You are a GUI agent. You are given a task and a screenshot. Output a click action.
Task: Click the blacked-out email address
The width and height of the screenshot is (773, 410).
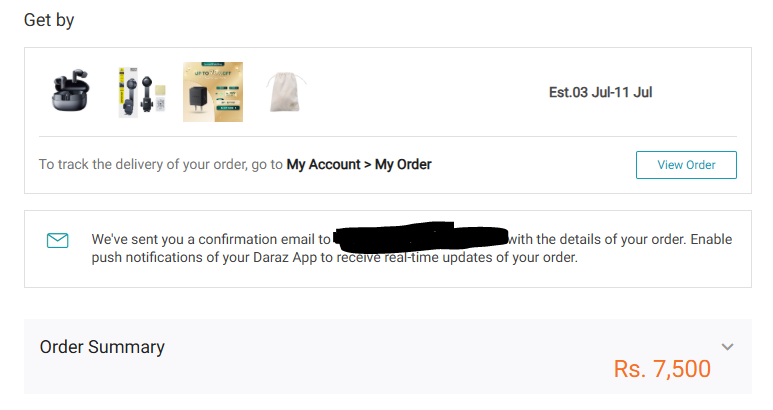click(x=421, y=236)
